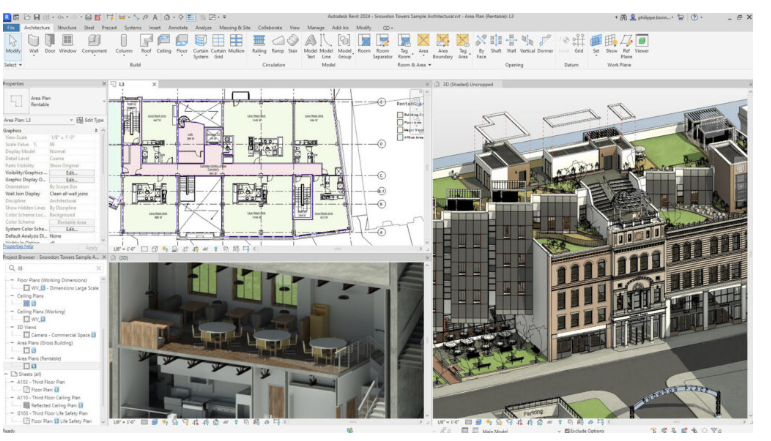Open the Area Plan L3 view dropdown
The width and height of the screenshot is (771, 441).
point(78,120)
